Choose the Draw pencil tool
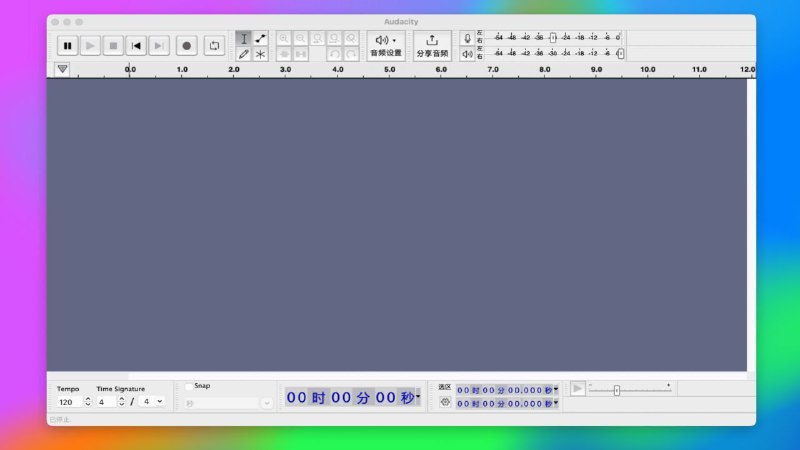This screenshot has height=450, width=800. pos(244,54)
